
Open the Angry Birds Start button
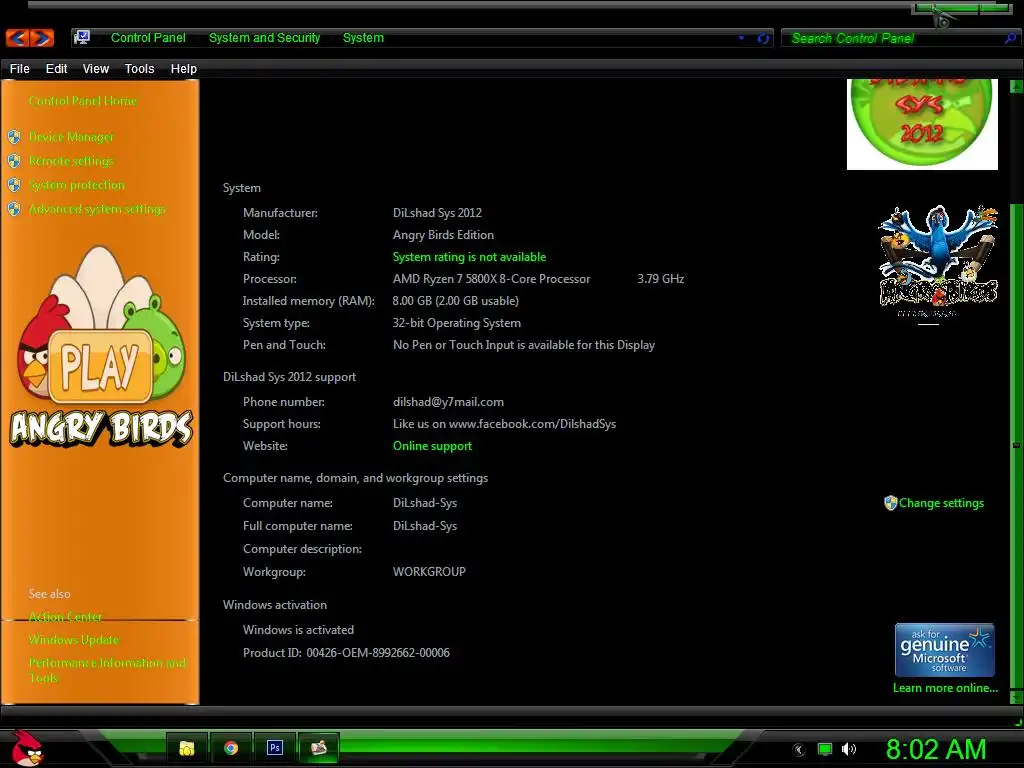[27, 748]
